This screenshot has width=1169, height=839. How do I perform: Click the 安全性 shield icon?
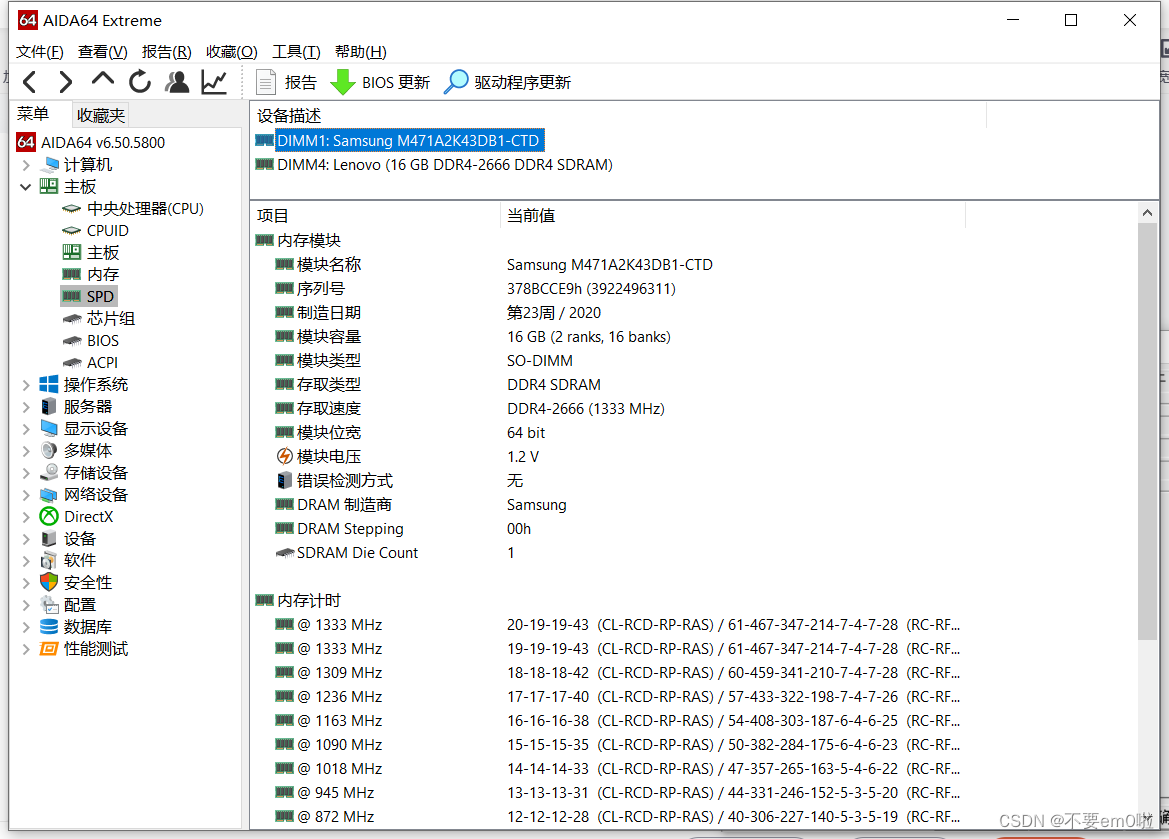point(49,582)
